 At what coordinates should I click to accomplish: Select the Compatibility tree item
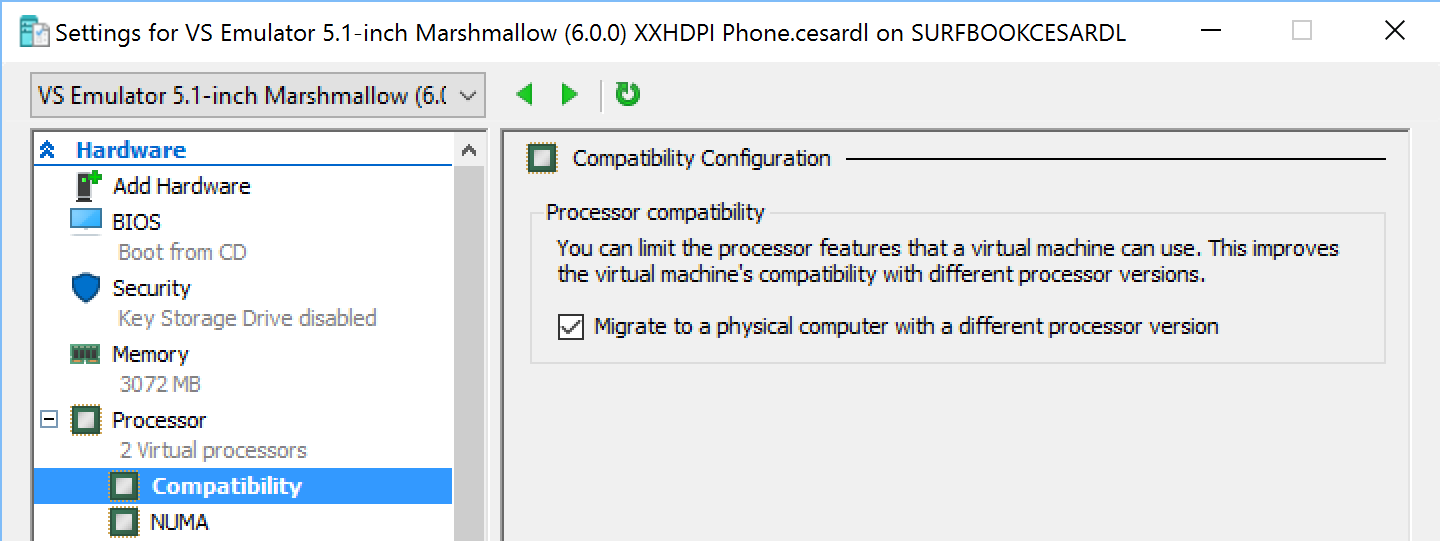[x=226, y=486]
